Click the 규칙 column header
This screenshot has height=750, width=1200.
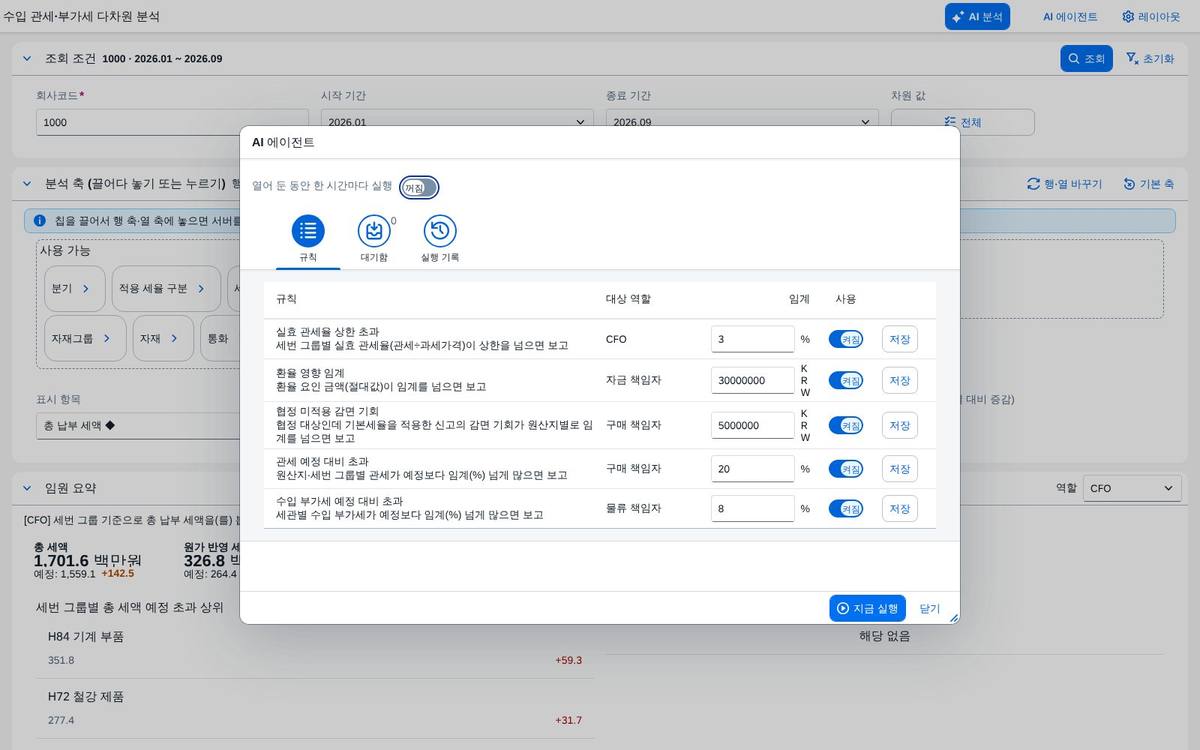click(x=286, y=299)
